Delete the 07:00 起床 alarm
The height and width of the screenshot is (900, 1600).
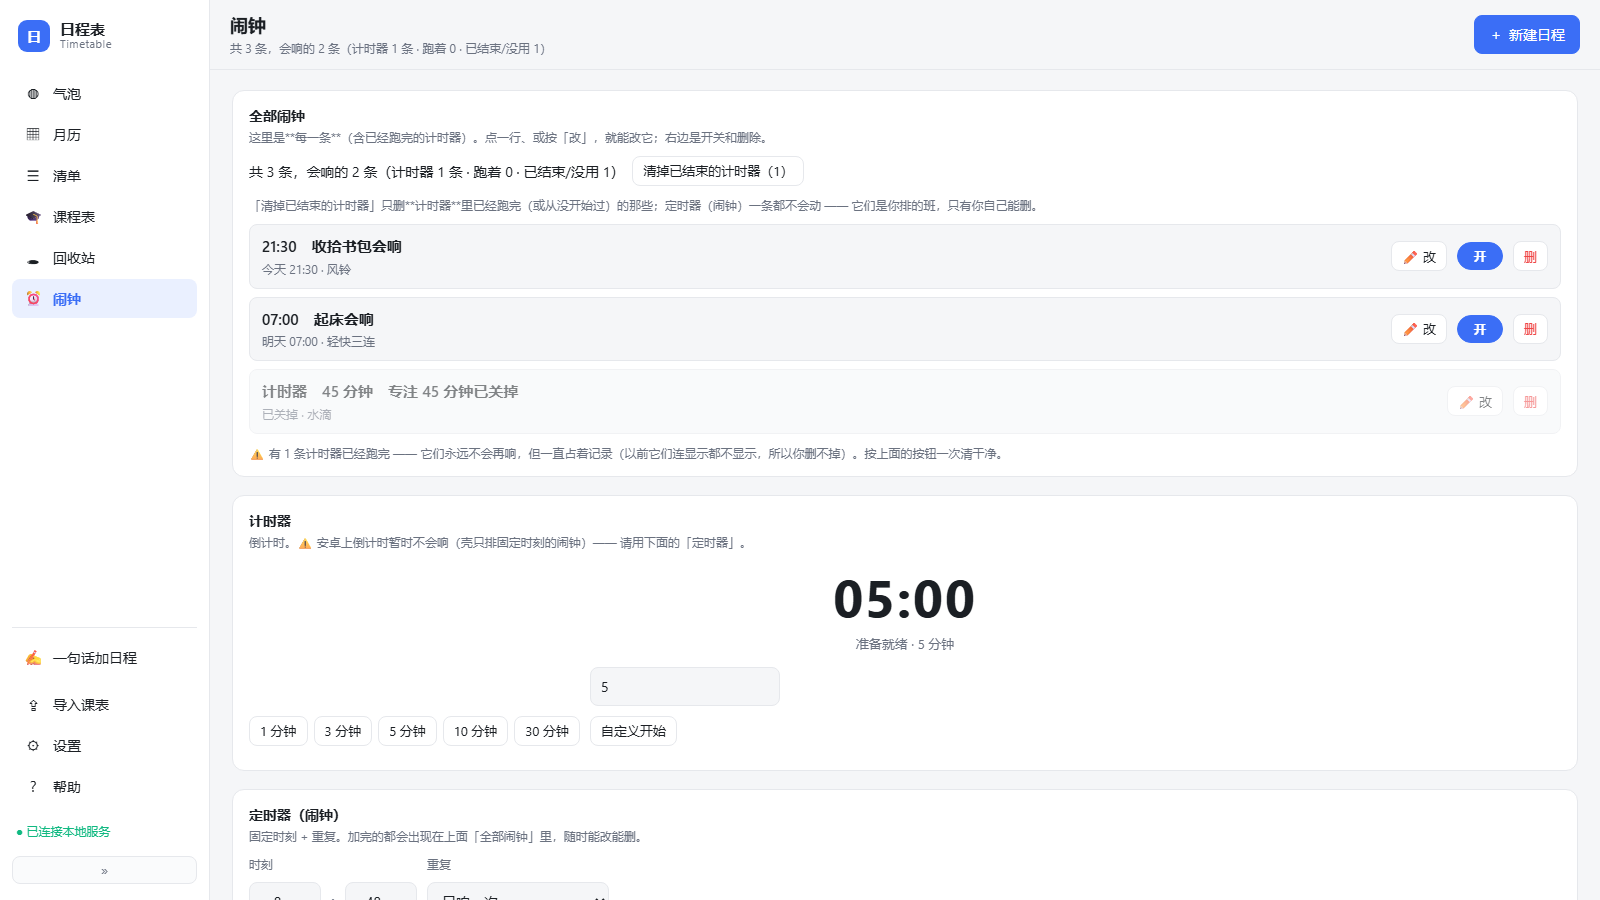tap(1530, 329)
